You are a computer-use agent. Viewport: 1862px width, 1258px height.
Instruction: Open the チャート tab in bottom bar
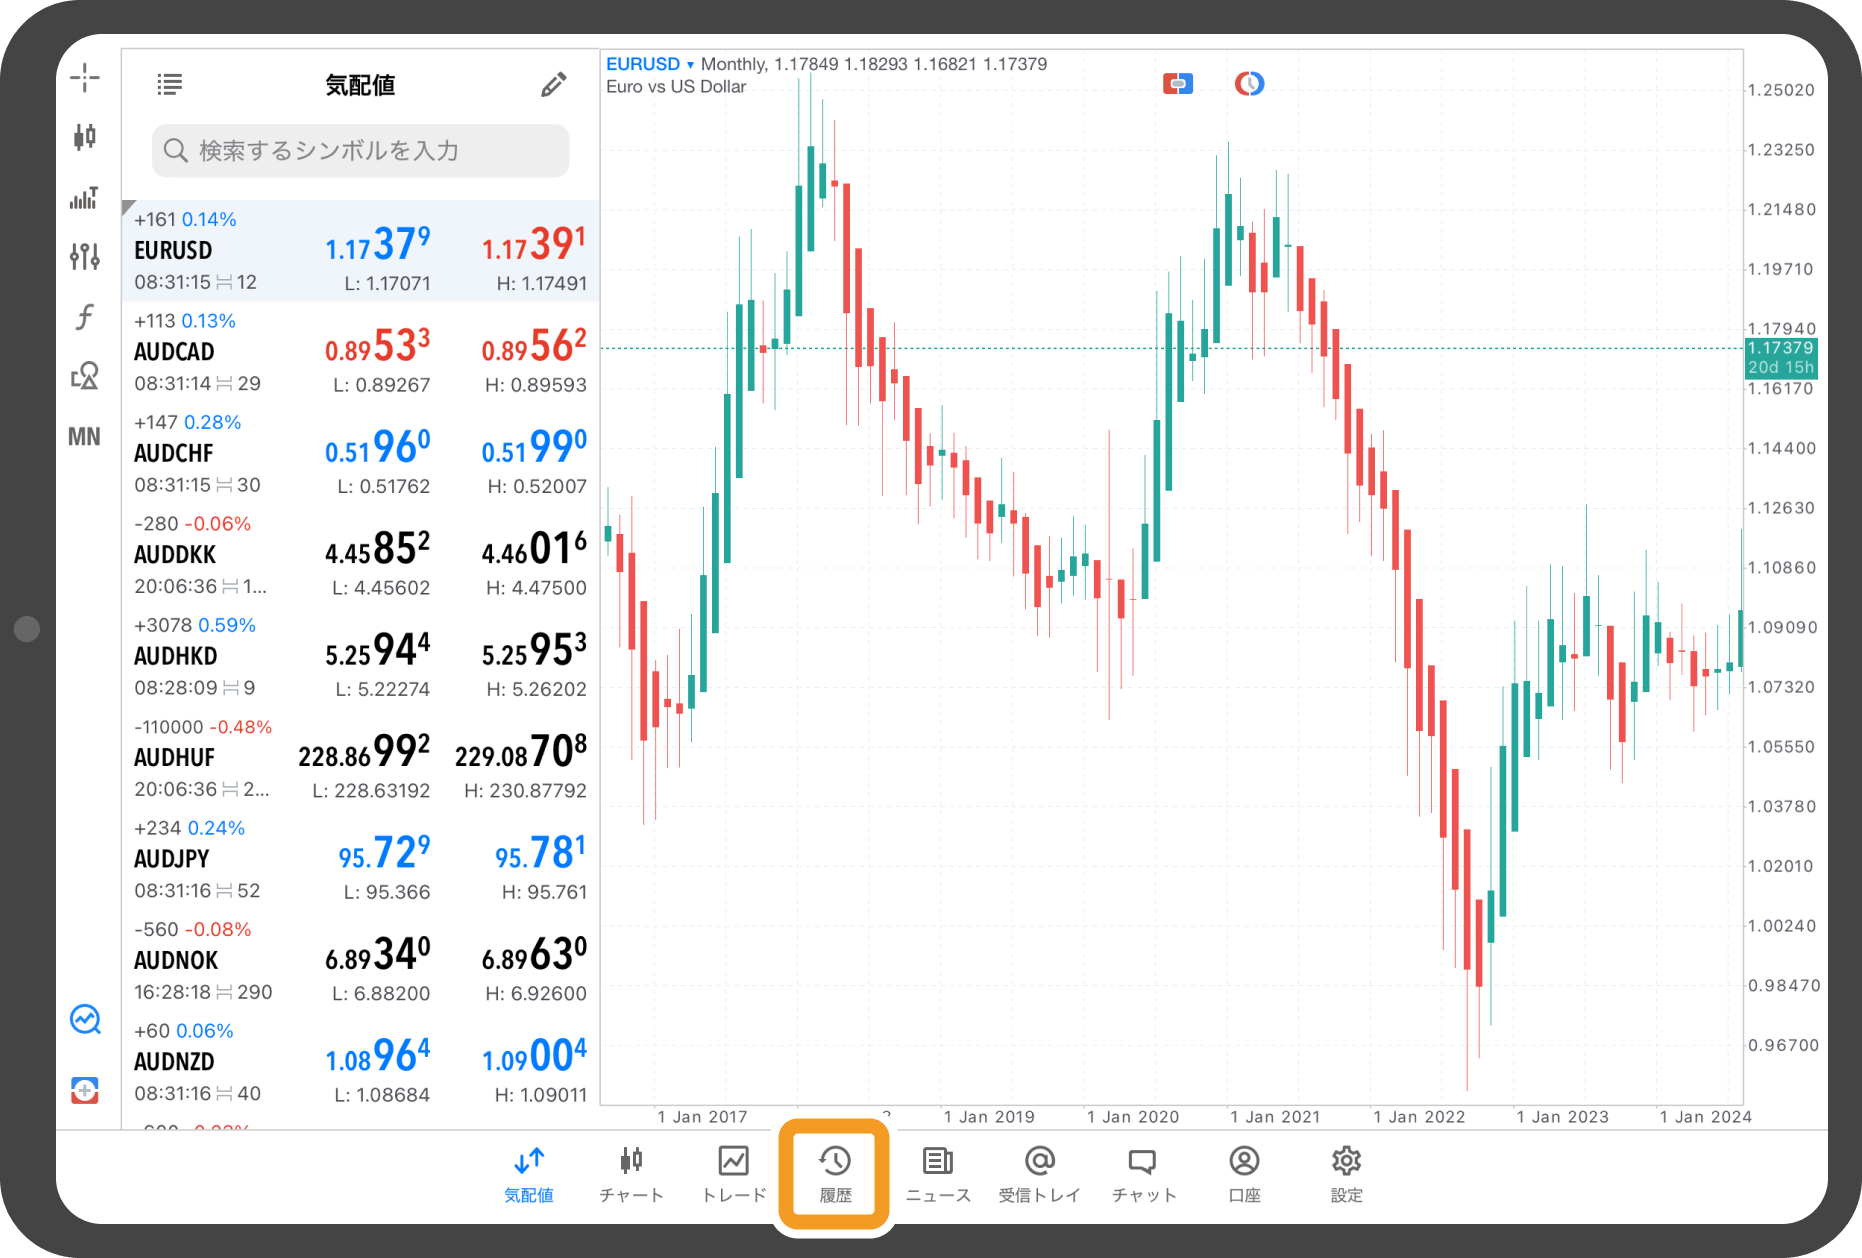[x=631, y=1174]
